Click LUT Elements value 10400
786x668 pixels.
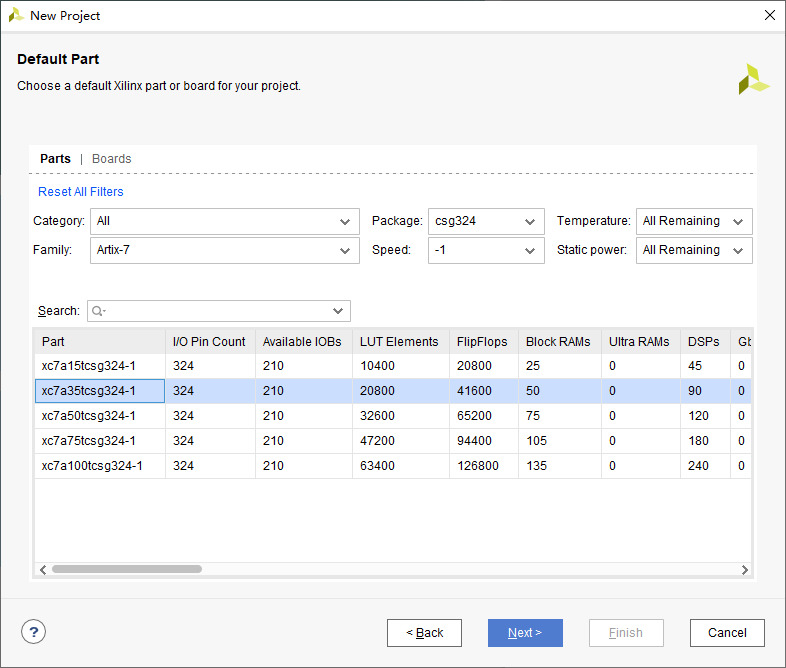[377, 366]
